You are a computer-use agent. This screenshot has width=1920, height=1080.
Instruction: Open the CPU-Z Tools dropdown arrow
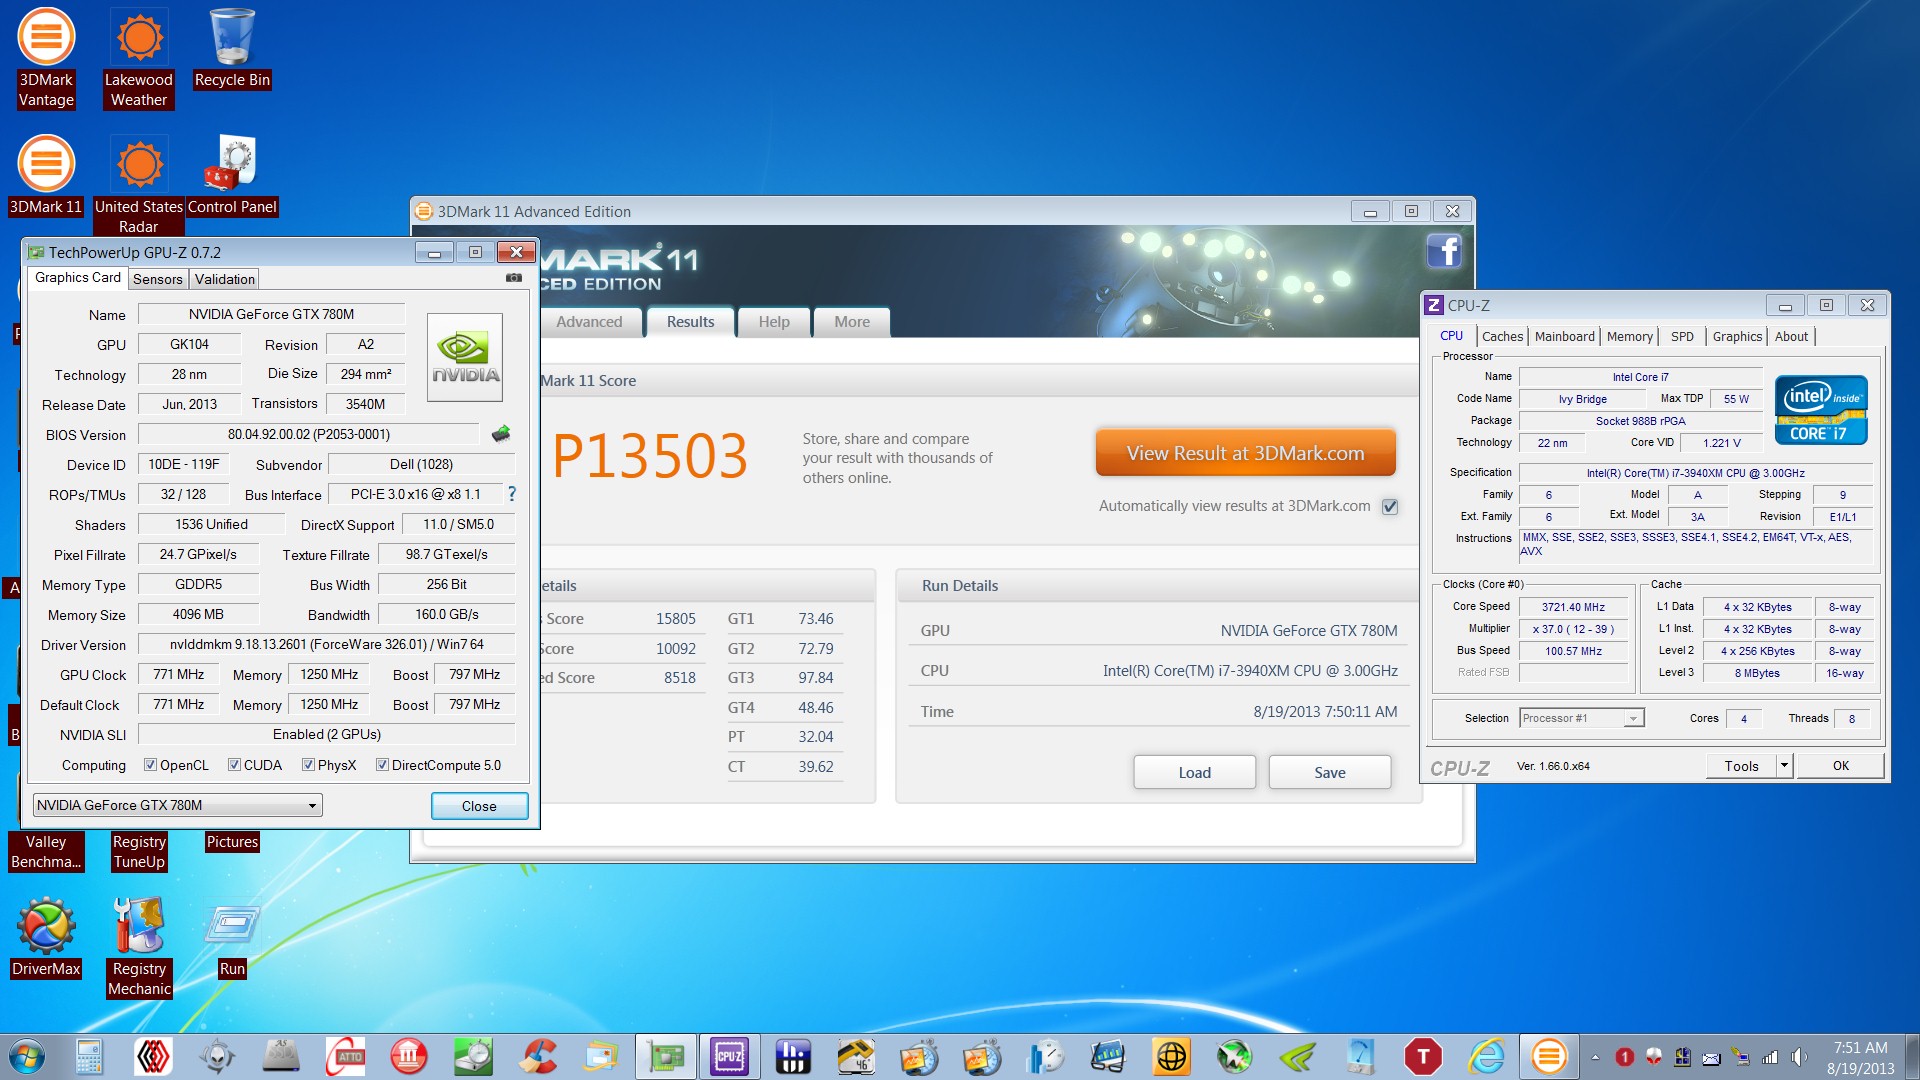[1784, 766]
